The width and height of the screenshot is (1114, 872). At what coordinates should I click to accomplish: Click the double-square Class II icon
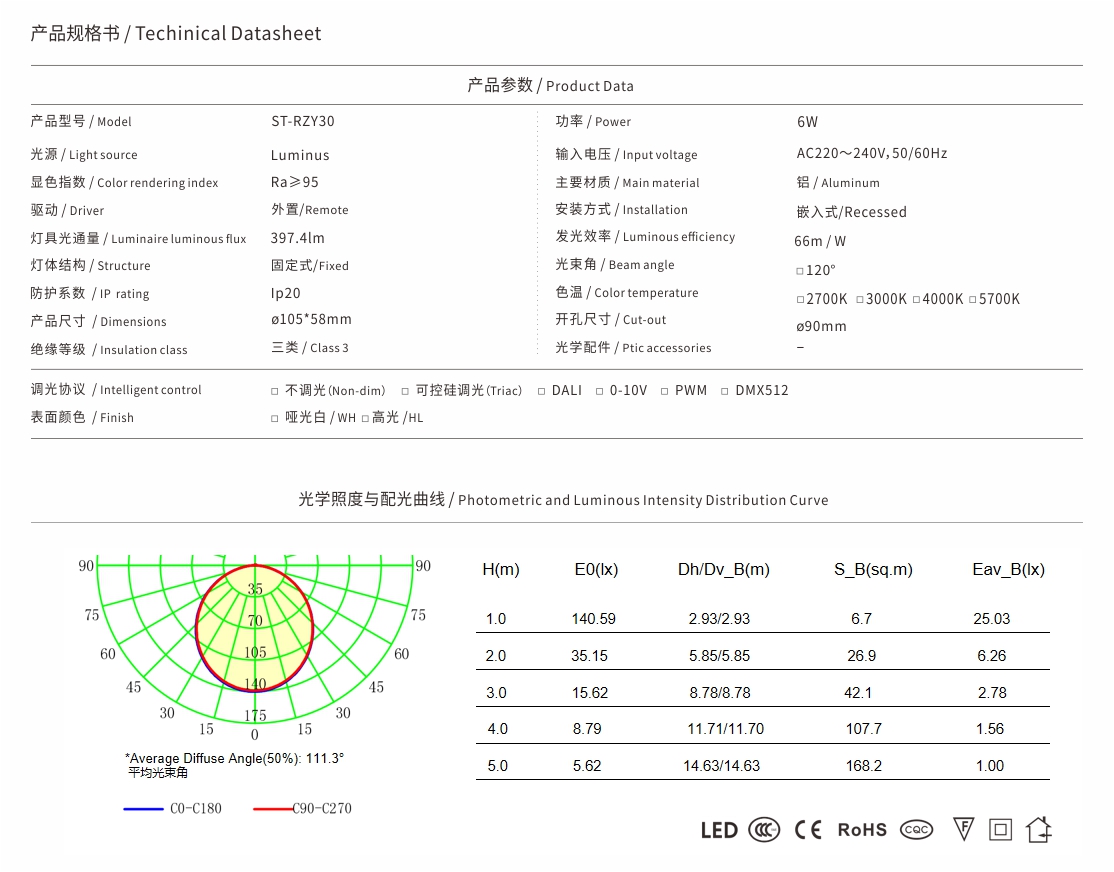tap(1001, 829)
